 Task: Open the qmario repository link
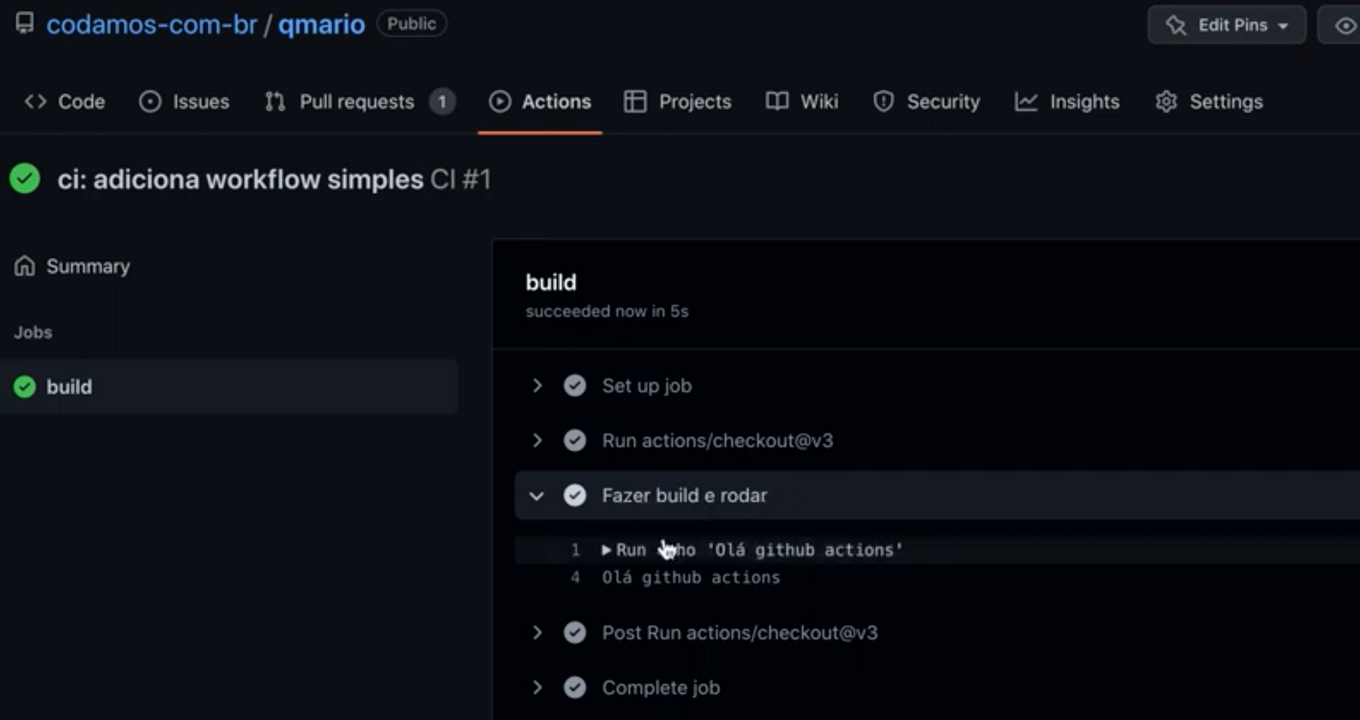pyautogui.click(x=320, y=24)
